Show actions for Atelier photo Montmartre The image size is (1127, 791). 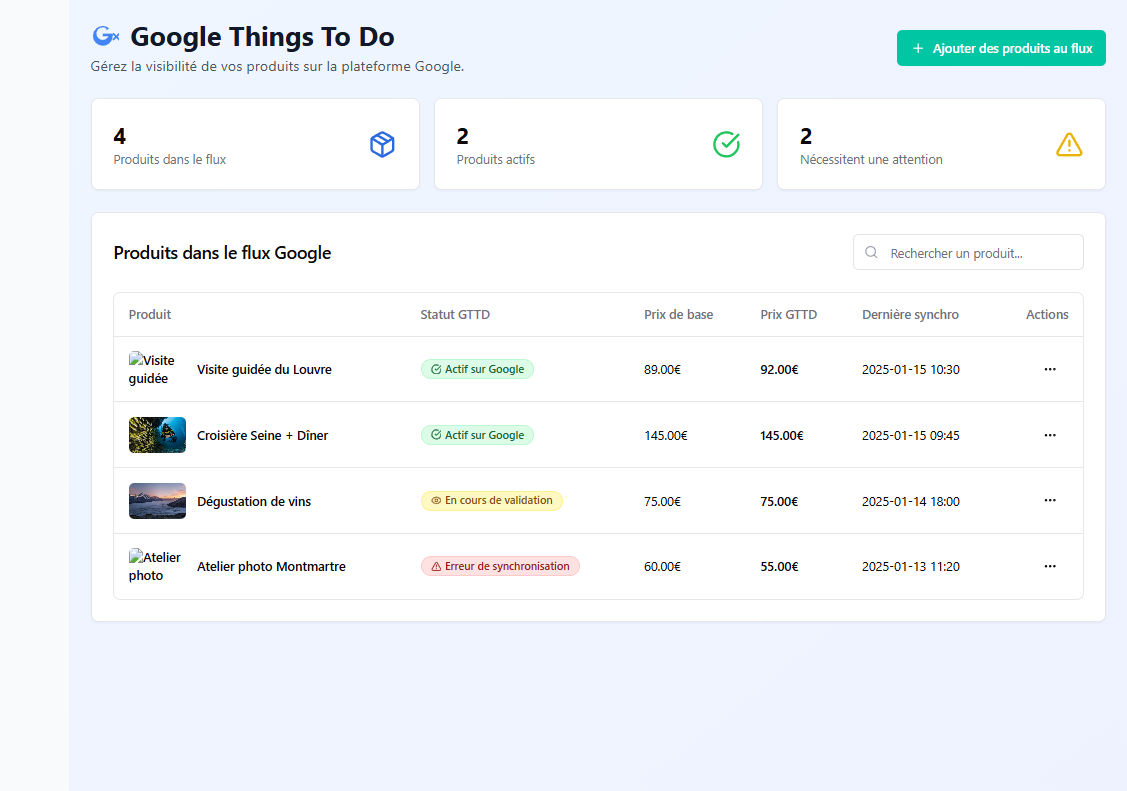pyautogui.click(x=1049, y=566)
